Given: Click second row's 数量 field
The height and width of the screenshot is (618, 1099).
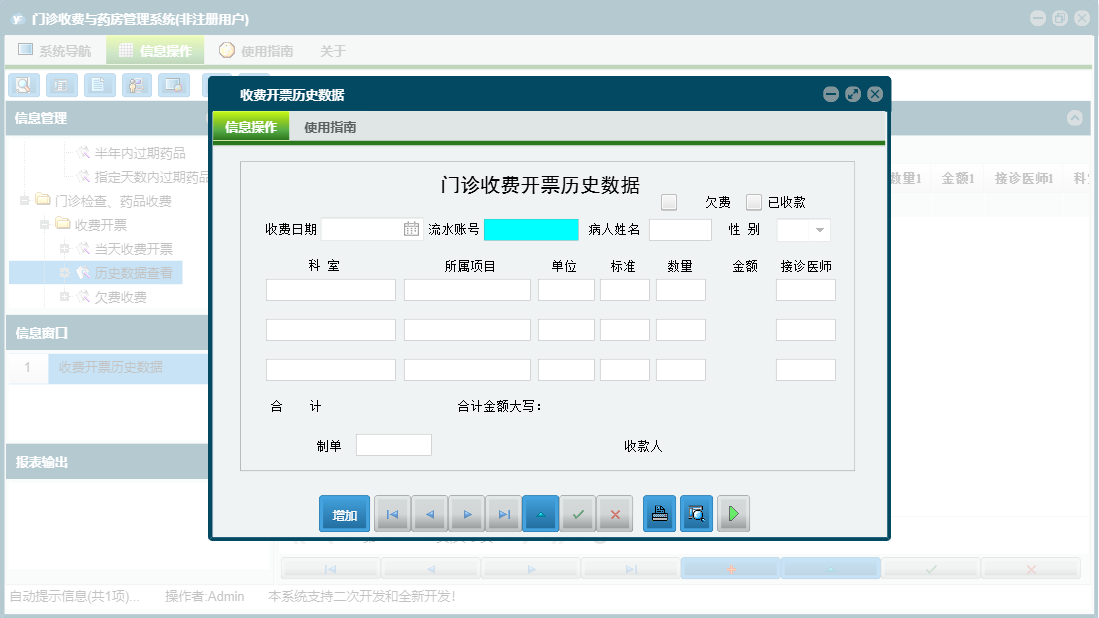Looking at the screenshot, I should [681, 330].
